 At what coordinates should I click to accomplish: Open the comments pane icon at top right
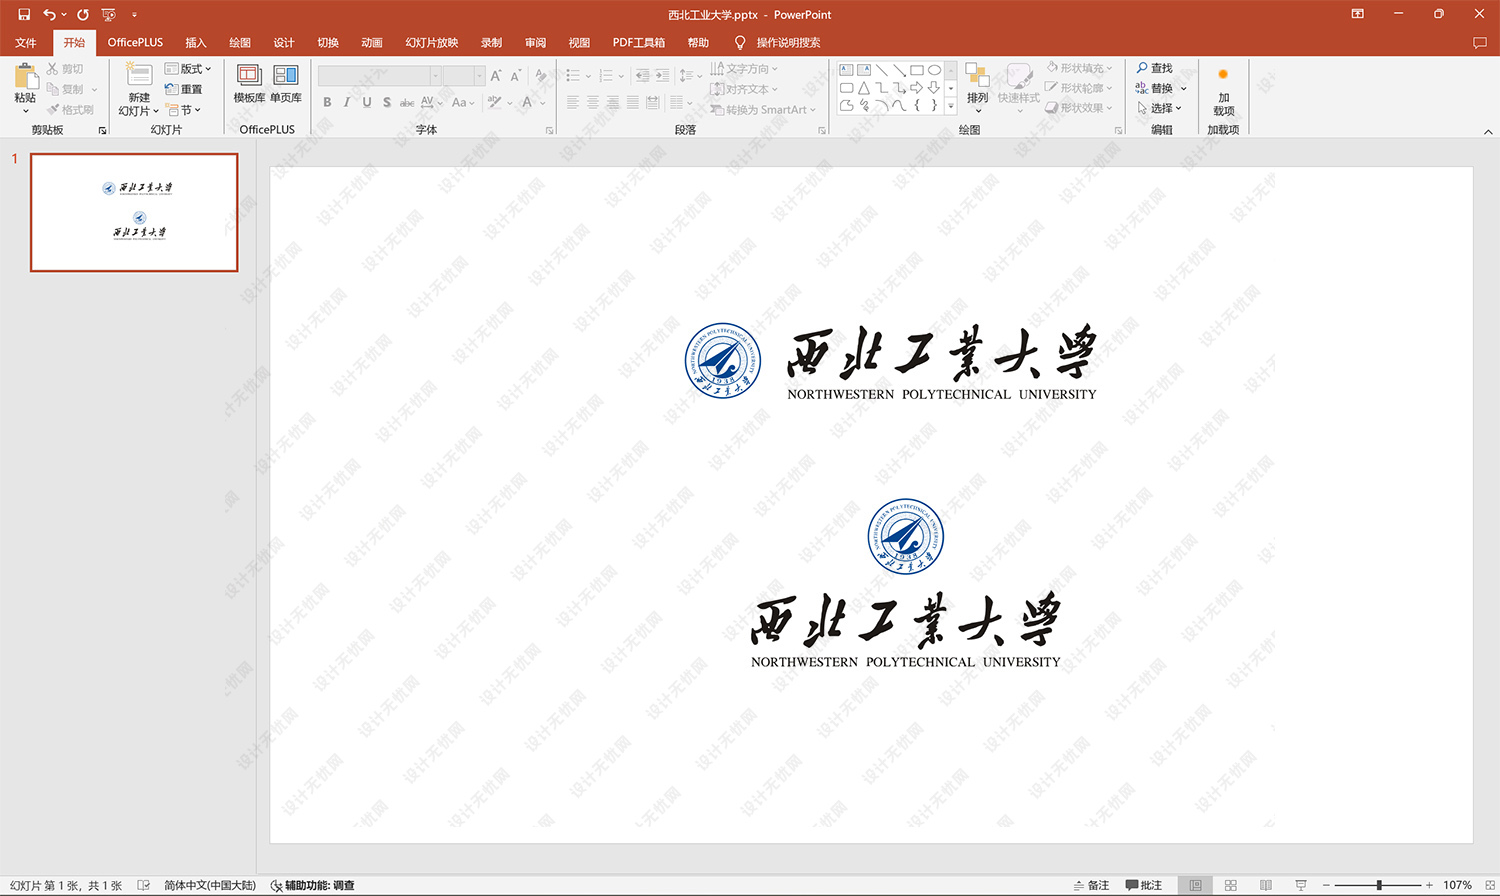(1479, 42)
